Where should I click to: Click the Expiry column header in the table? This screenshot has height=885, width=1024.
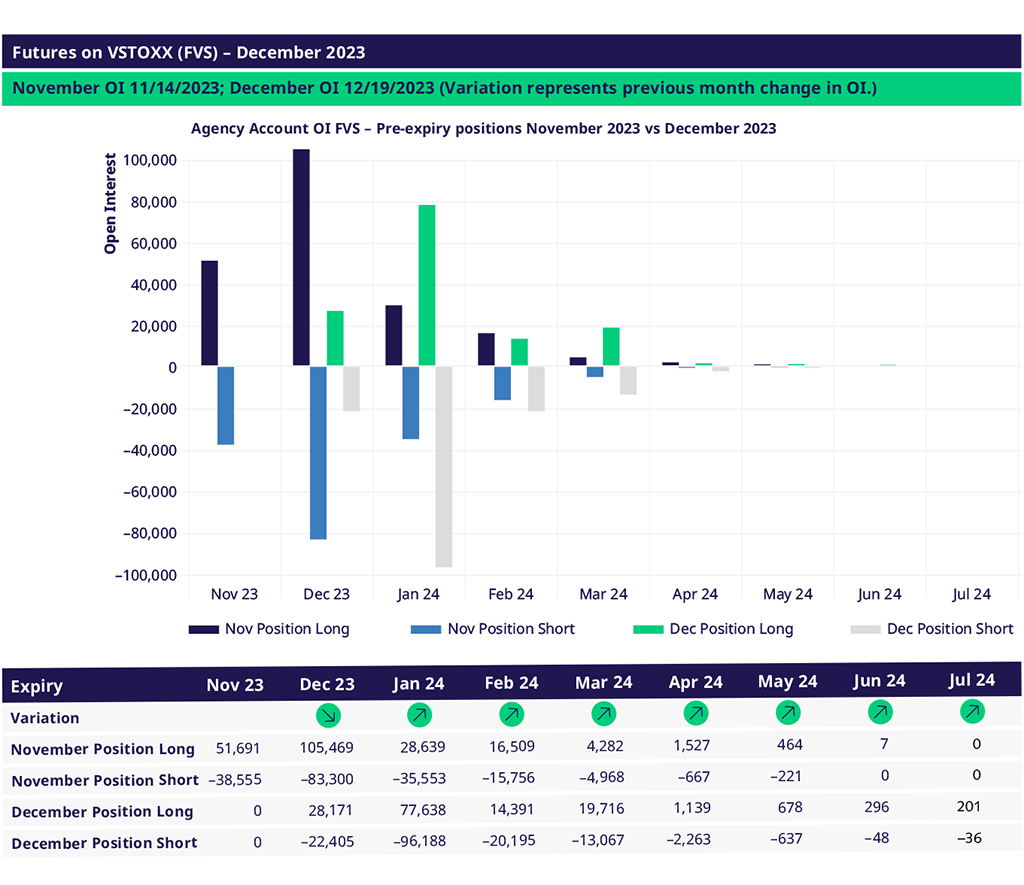coord(37,686)
